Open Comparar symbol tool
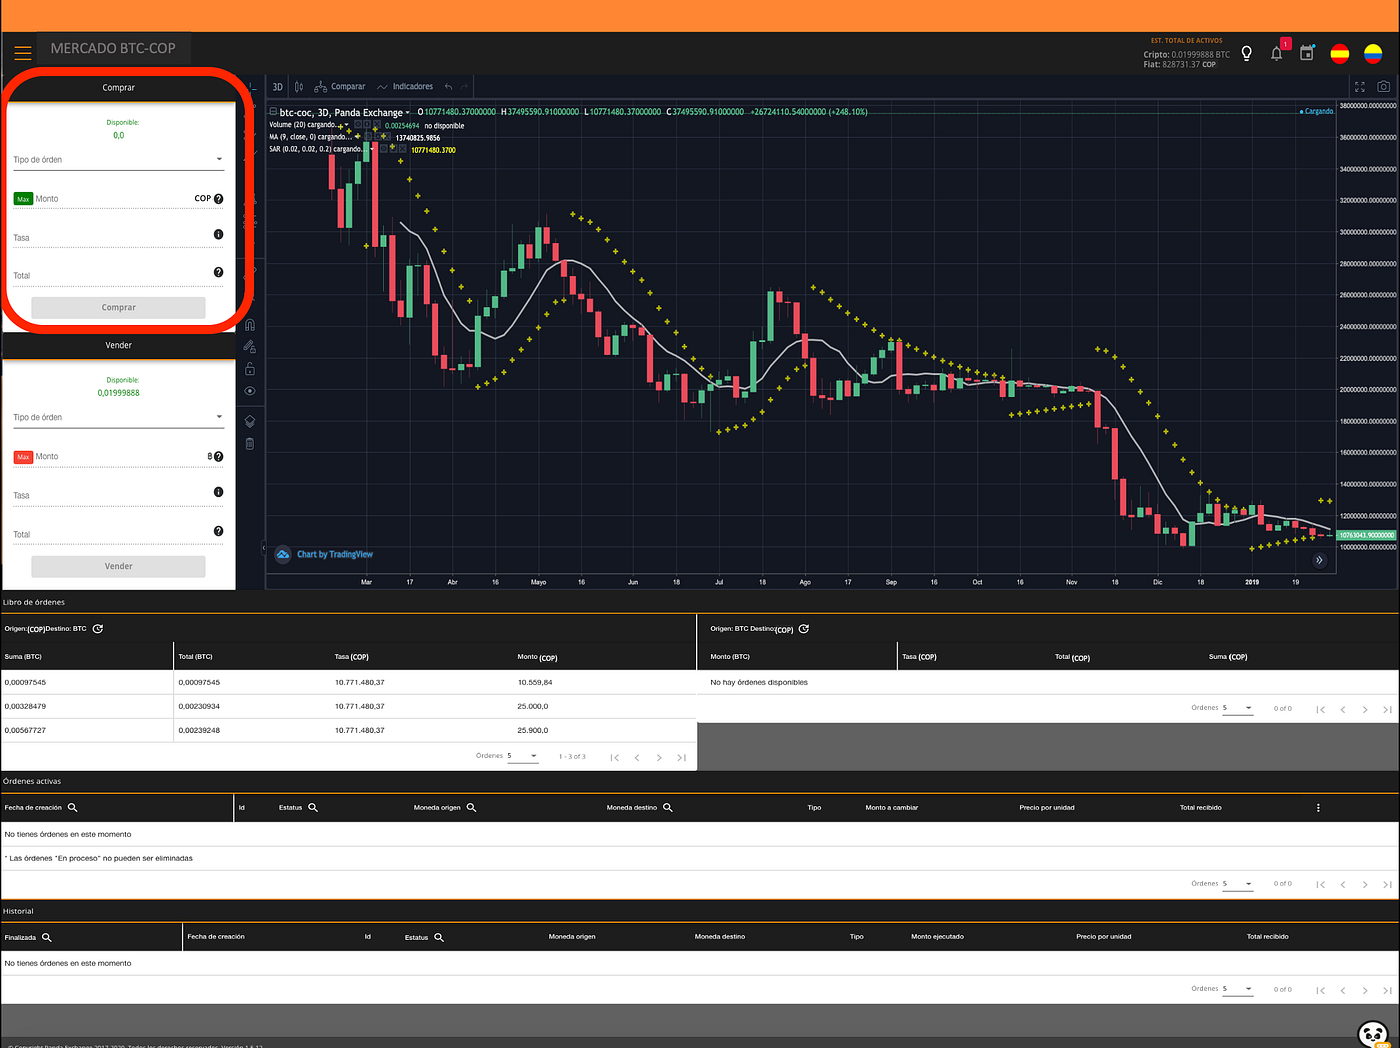The image size is (1400, 1048). coord(340,87)
